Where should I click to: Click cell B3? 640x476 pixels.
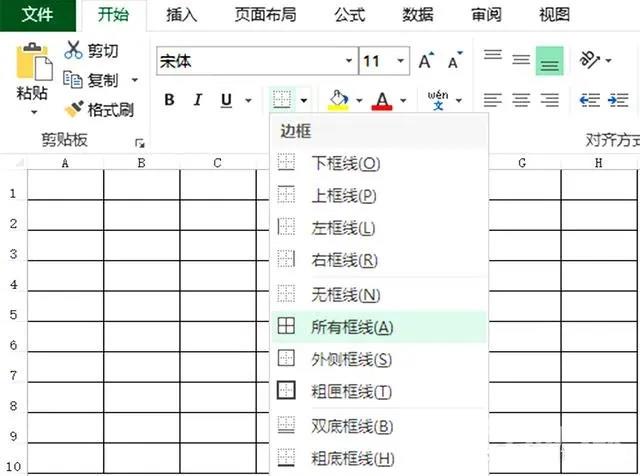point(141,246)
